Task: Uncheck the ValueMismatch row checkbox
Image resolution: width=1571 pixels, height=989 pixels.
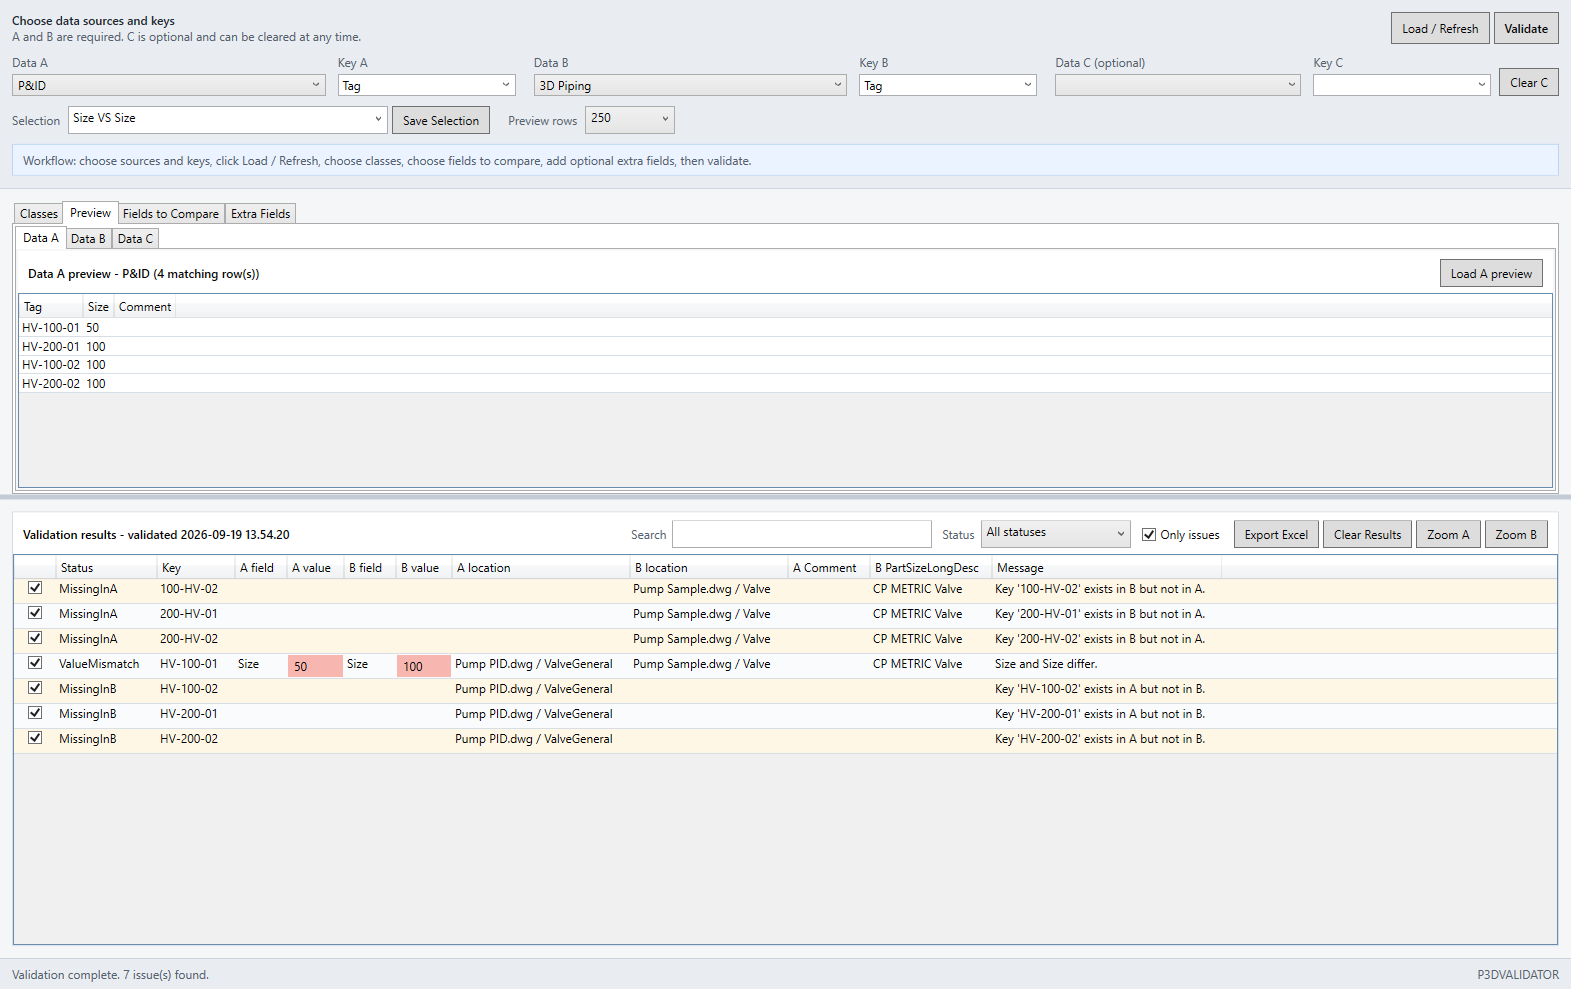Action: pos(35,664)
